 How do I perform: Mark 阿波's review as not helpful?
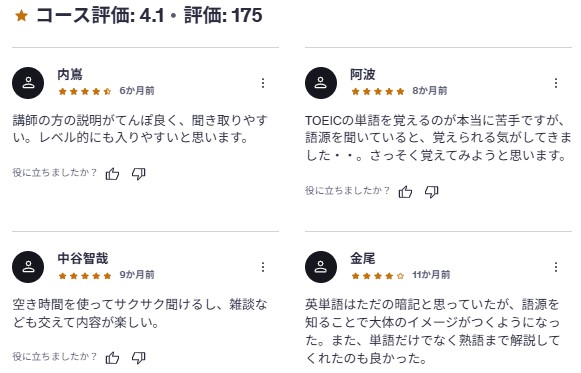432,192
